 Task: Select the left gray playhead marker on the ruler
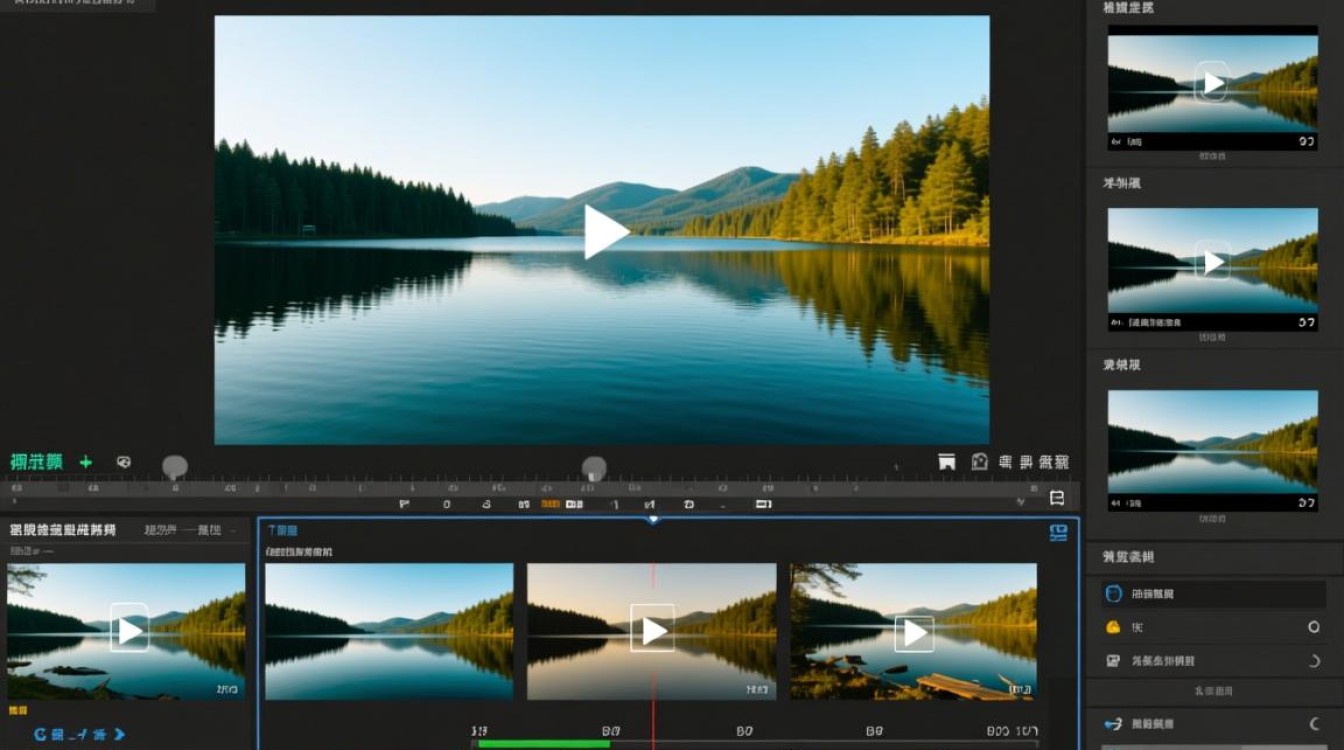(x=175, y=466)
